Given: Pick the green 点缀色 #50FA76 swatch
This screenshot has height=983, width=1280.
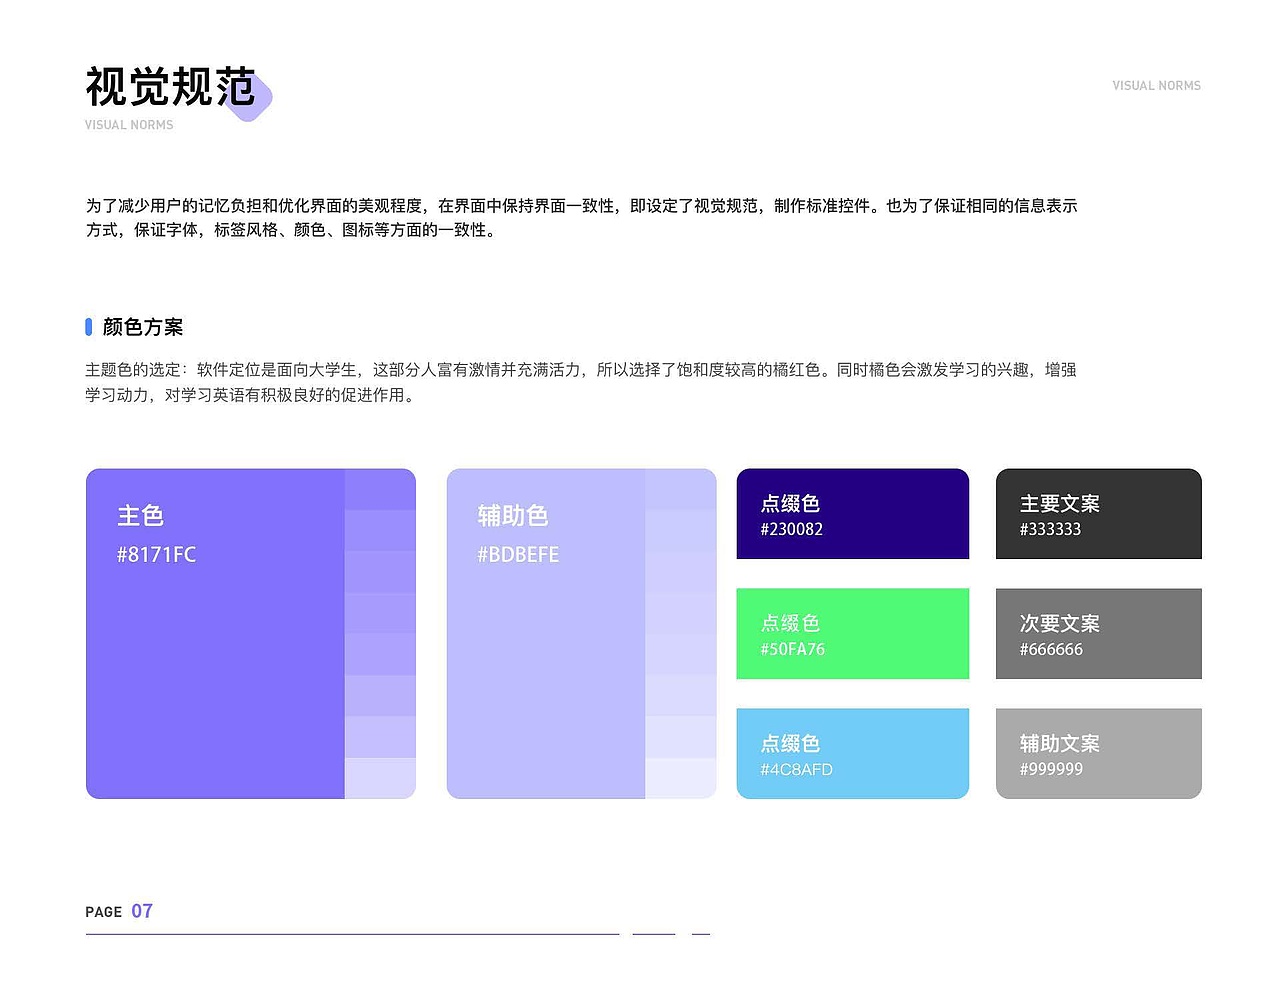Looking at the screenshot, I should click(852, 633).
